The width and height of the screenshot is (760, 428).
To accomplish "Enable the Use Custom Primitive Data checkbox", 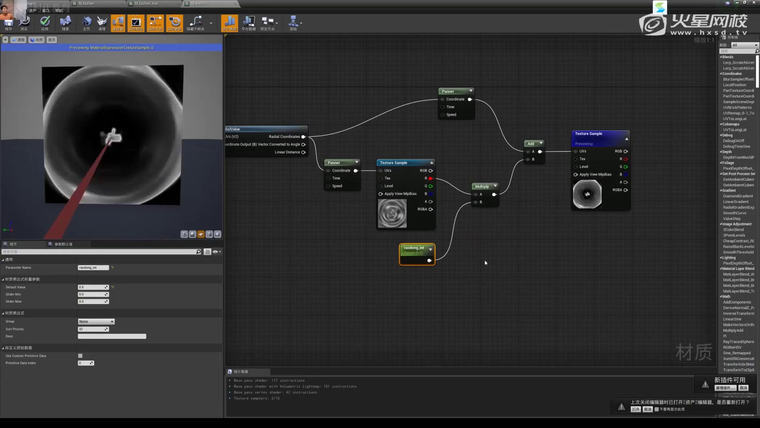I will coord(80,355).
